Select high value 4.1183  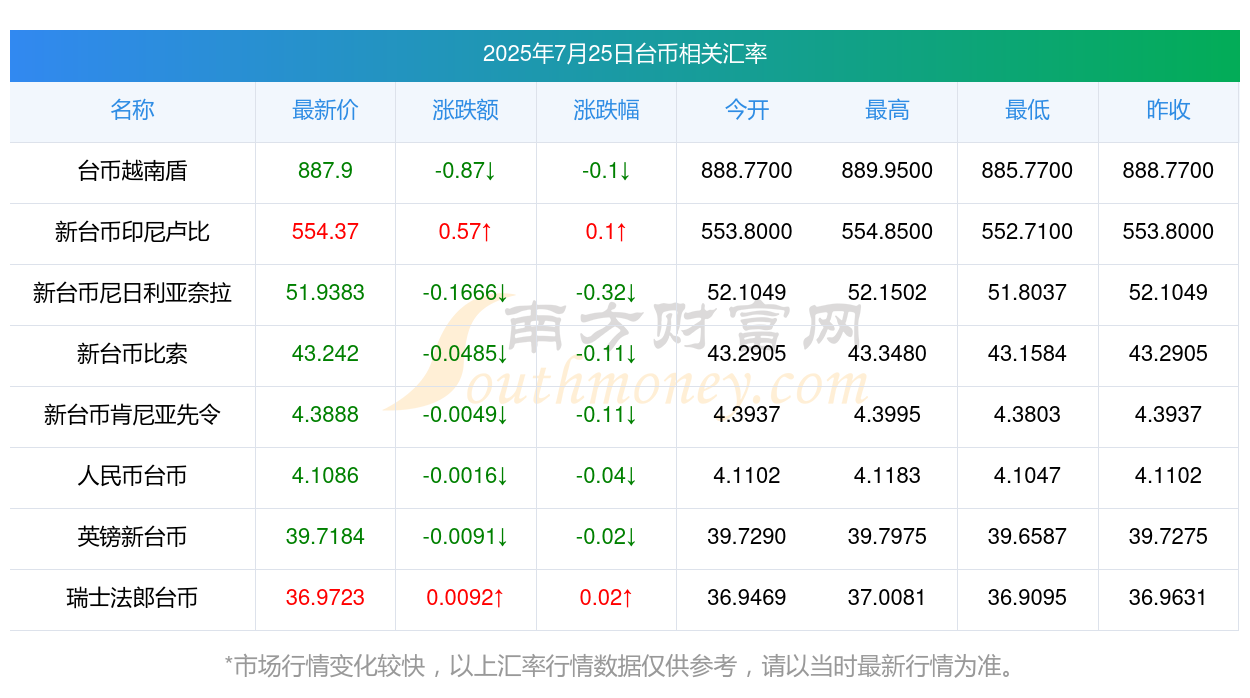click(887, 476)
